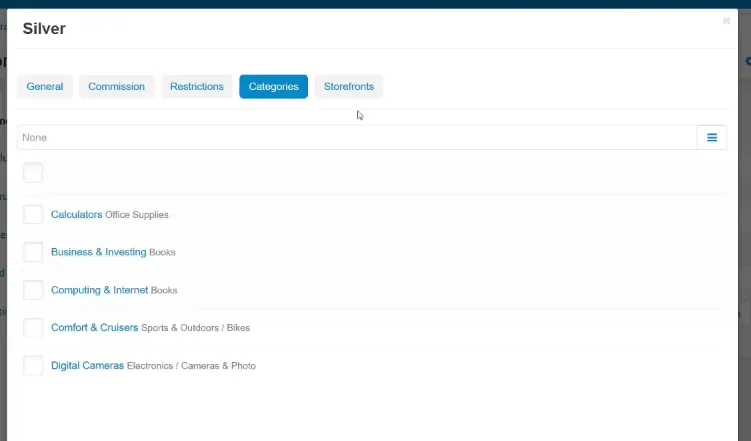751x441 pixels.
Task: Open the Commission tab
Action: point(116,87)
